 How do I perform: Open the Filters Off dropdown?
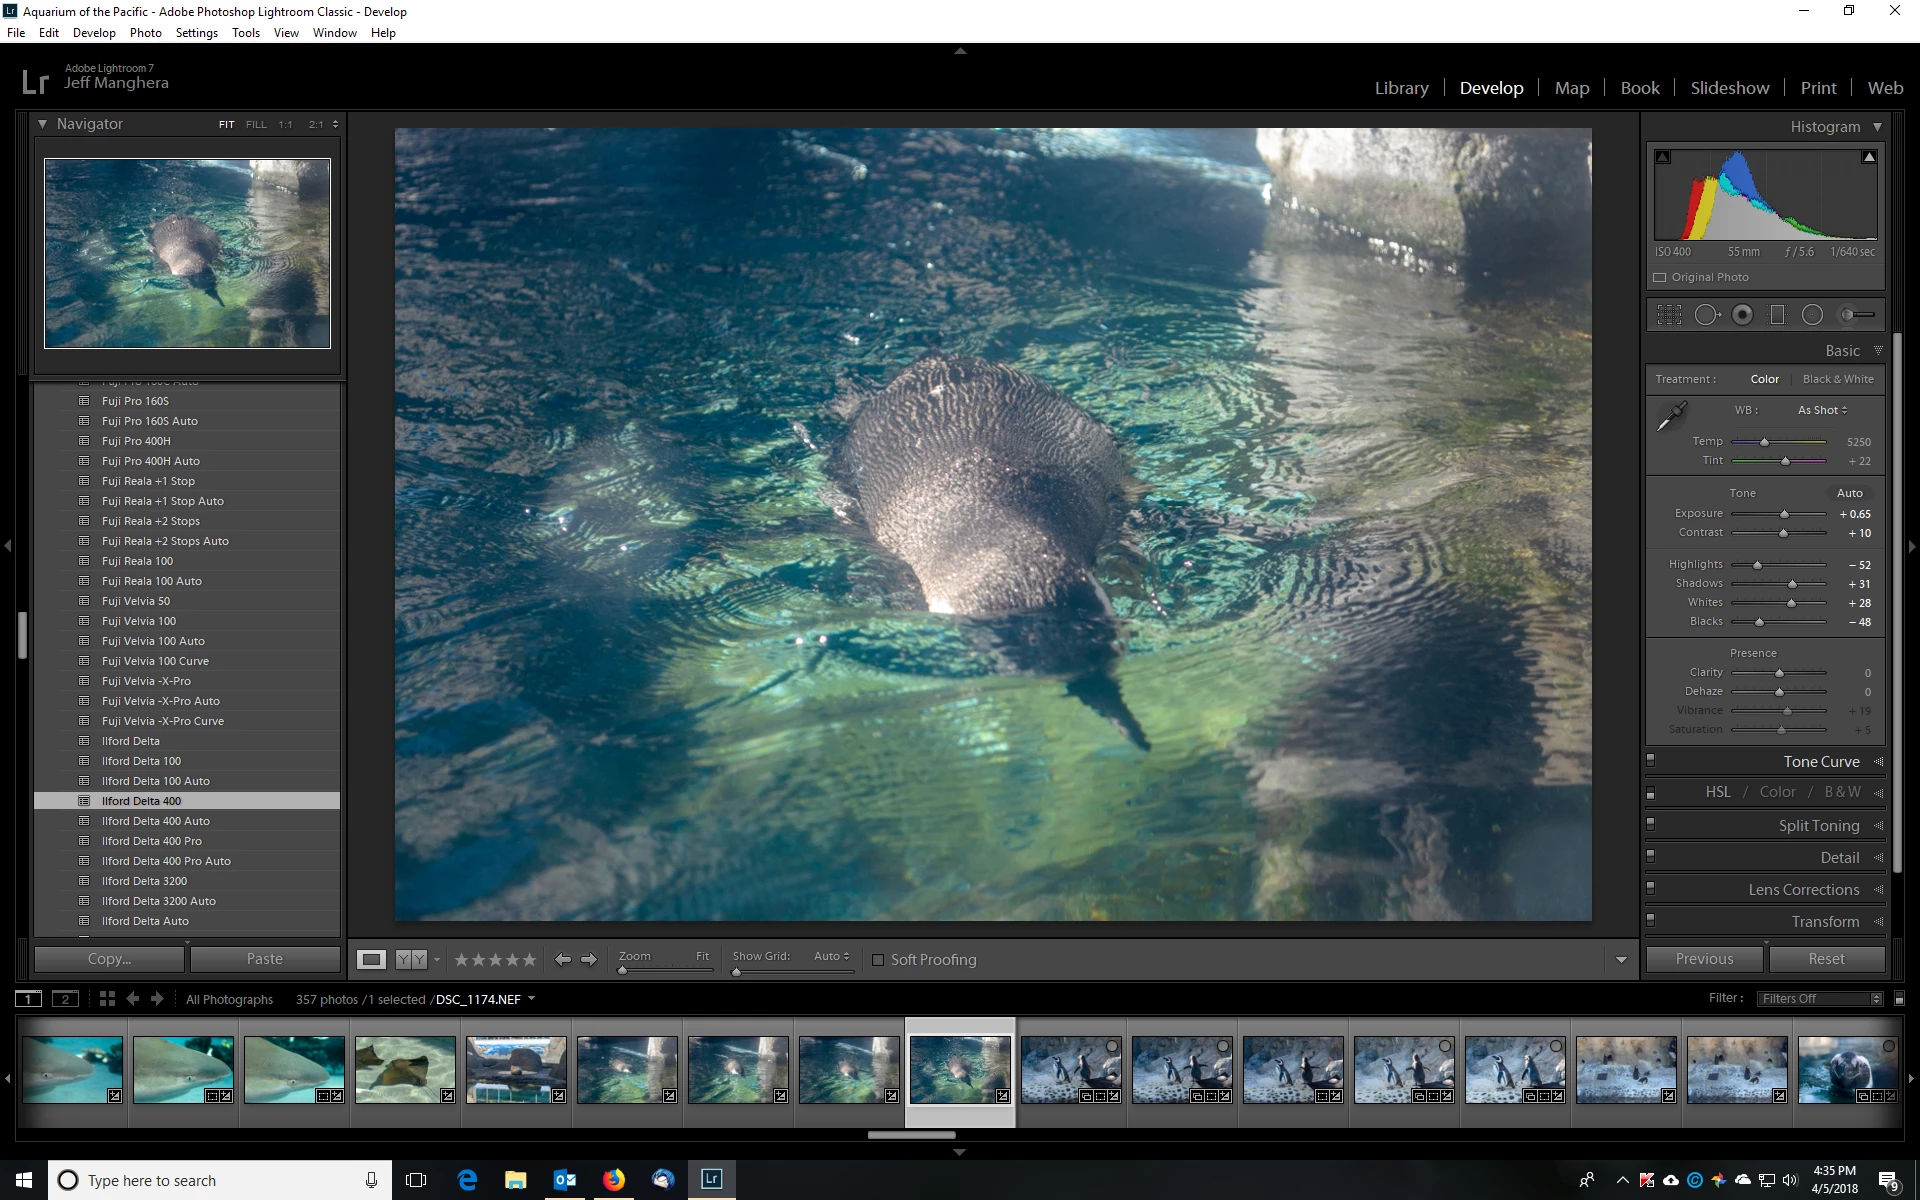pos(1821,998)
